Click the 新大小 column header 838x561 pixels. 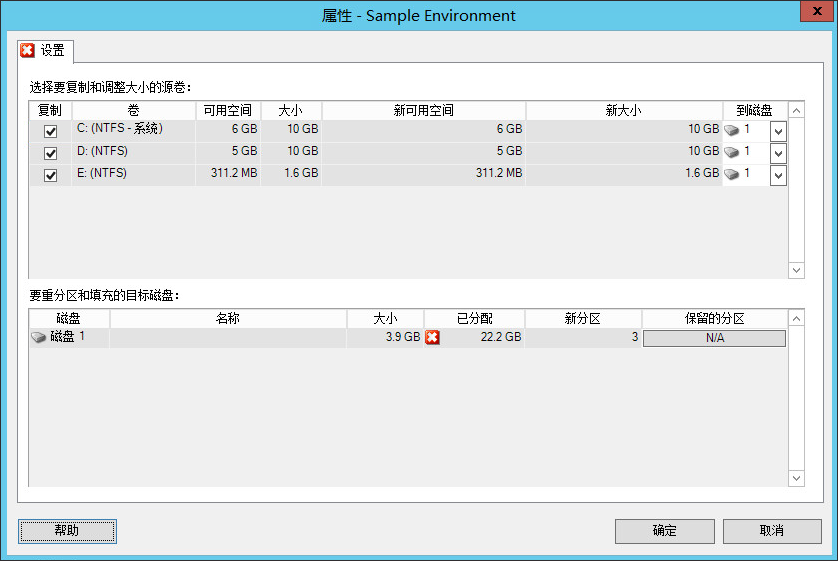(624, 111)
